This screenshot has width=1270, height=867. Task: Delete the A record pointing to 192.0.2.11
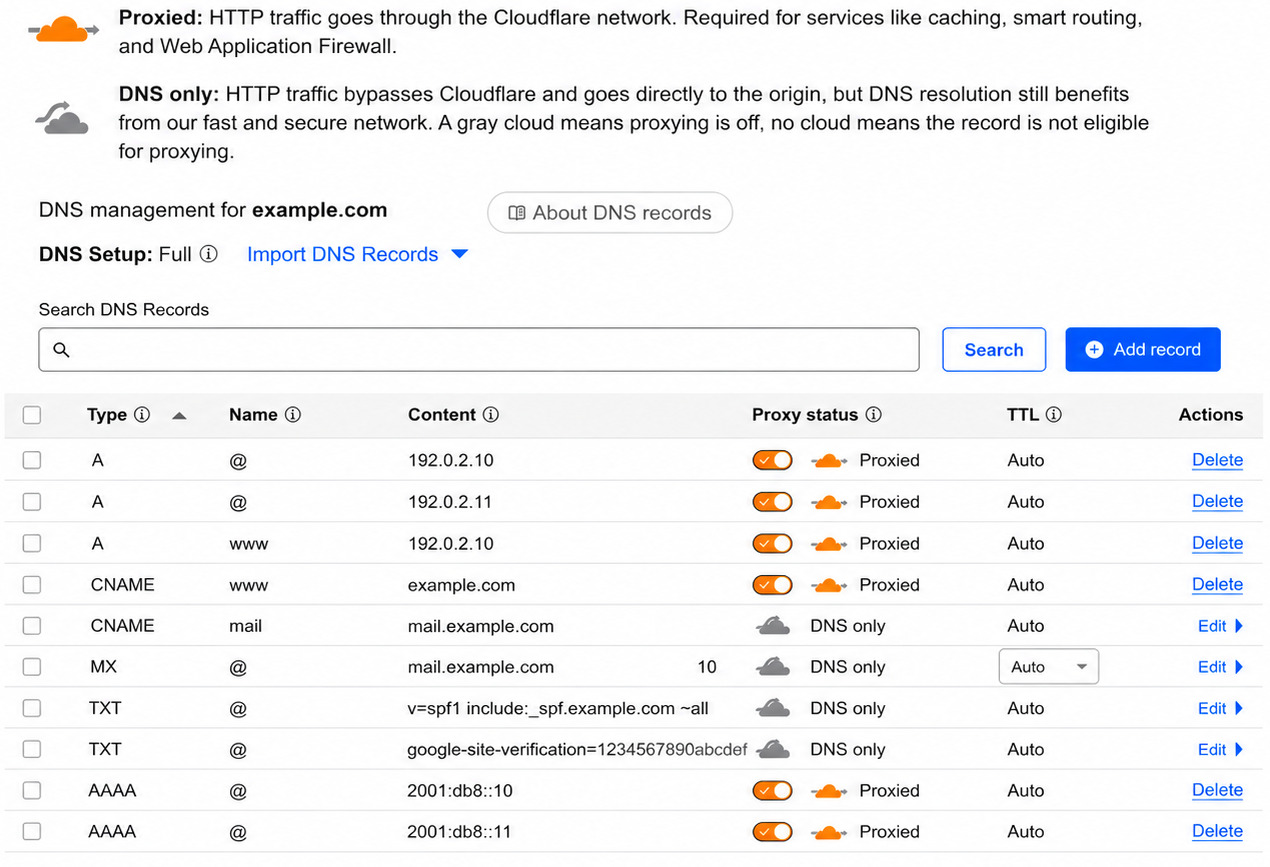coord(1217,502)
